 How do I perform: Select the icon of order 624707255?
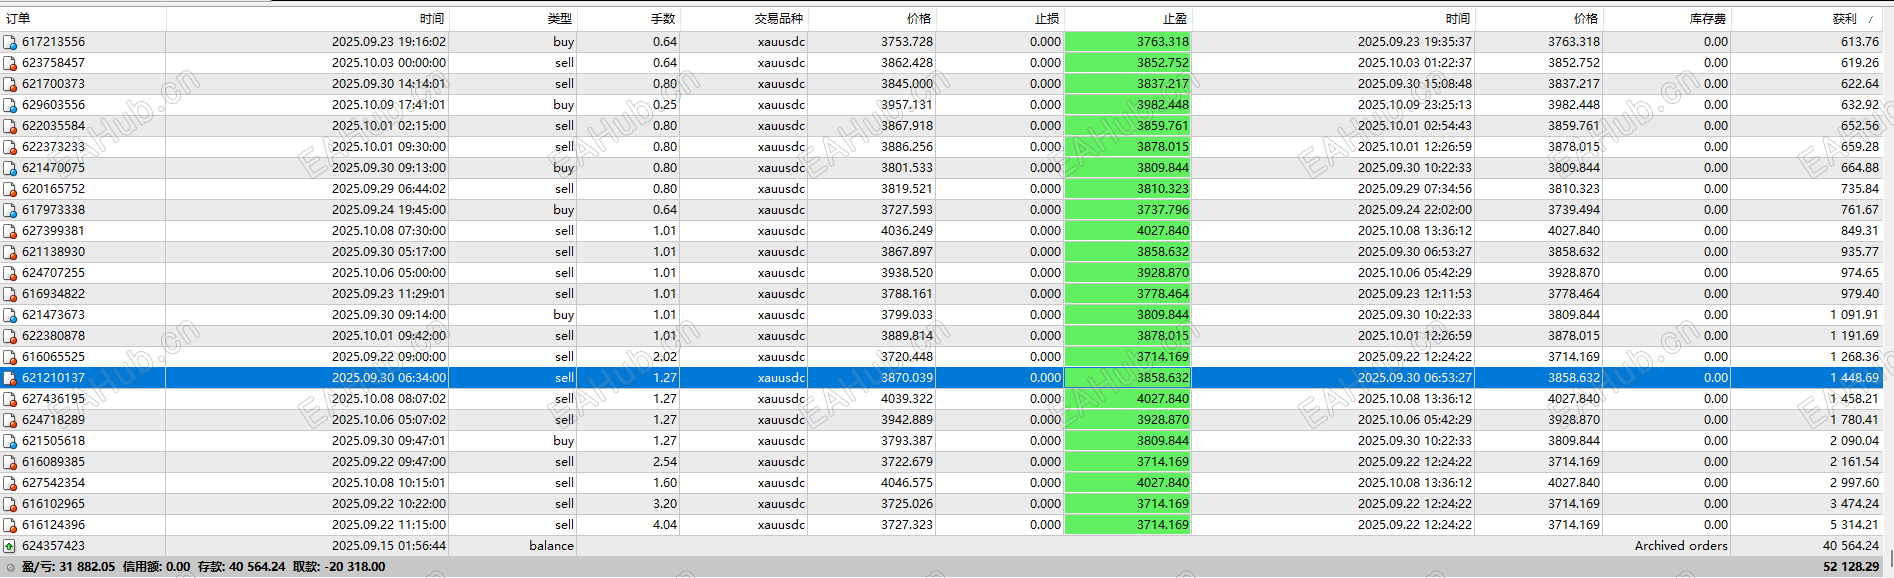[x=10, y=273]
